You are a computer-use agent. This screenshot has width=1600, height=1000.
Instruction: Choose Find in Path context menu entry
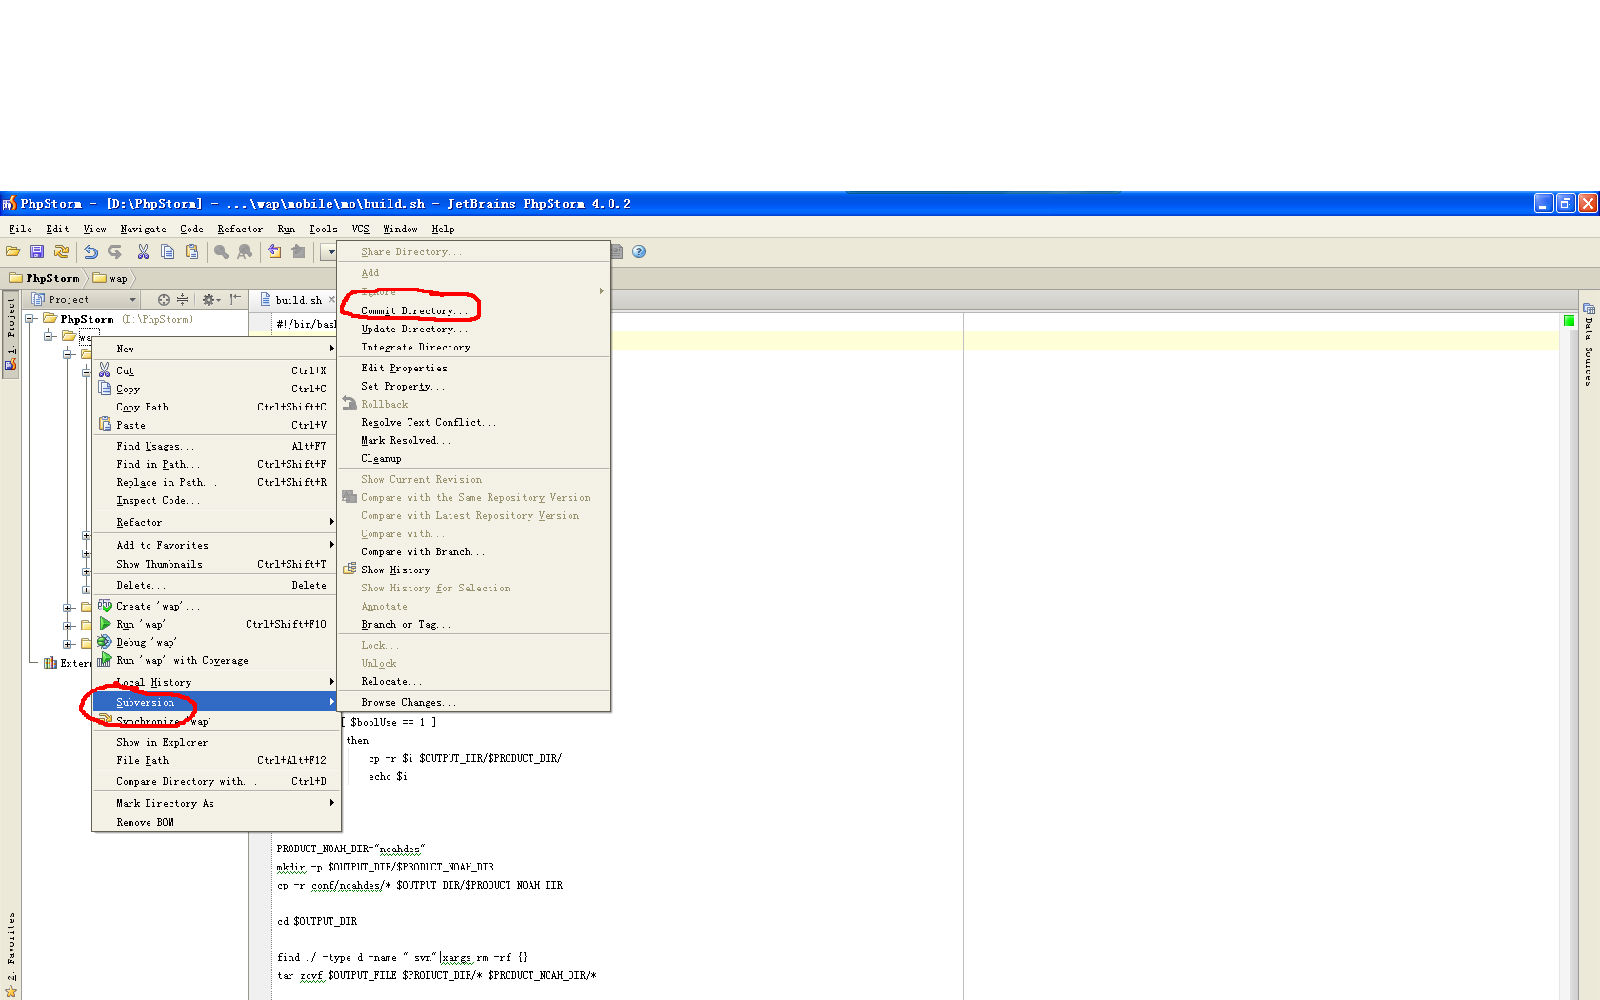tap(216, 464)
